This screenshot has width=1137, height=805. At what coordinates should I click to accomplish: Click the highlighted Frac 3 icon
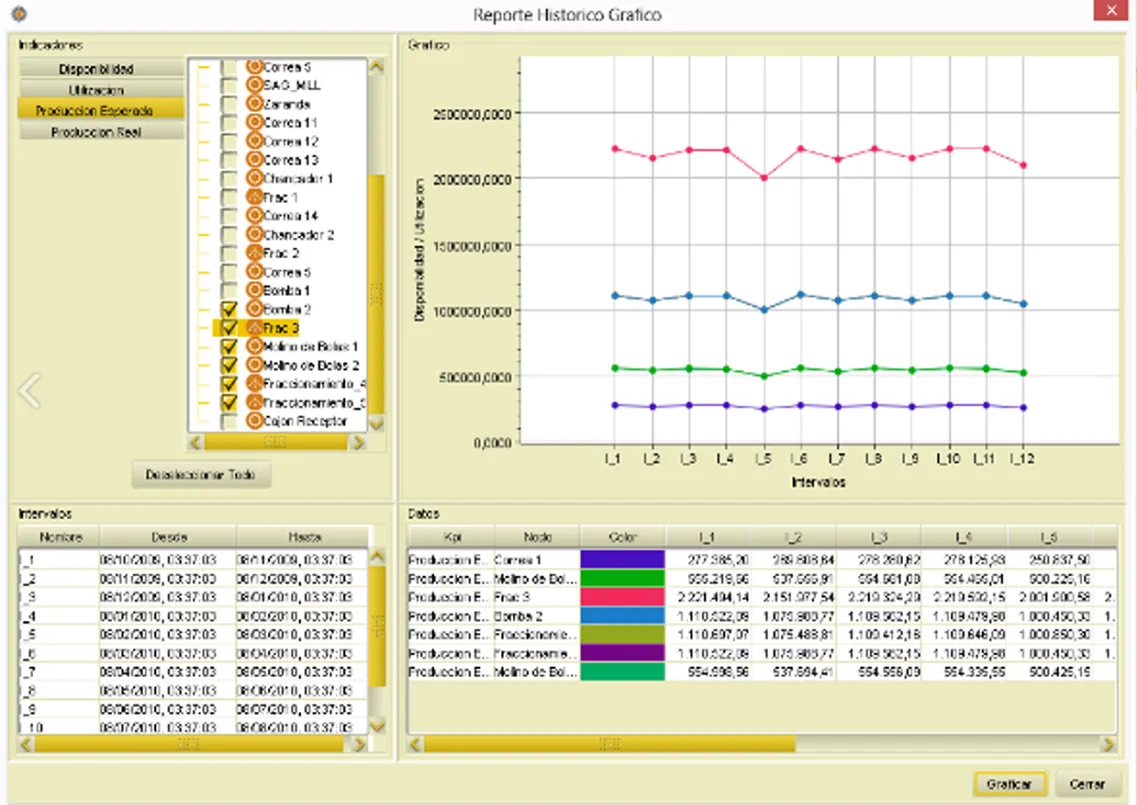coord(254,328)
